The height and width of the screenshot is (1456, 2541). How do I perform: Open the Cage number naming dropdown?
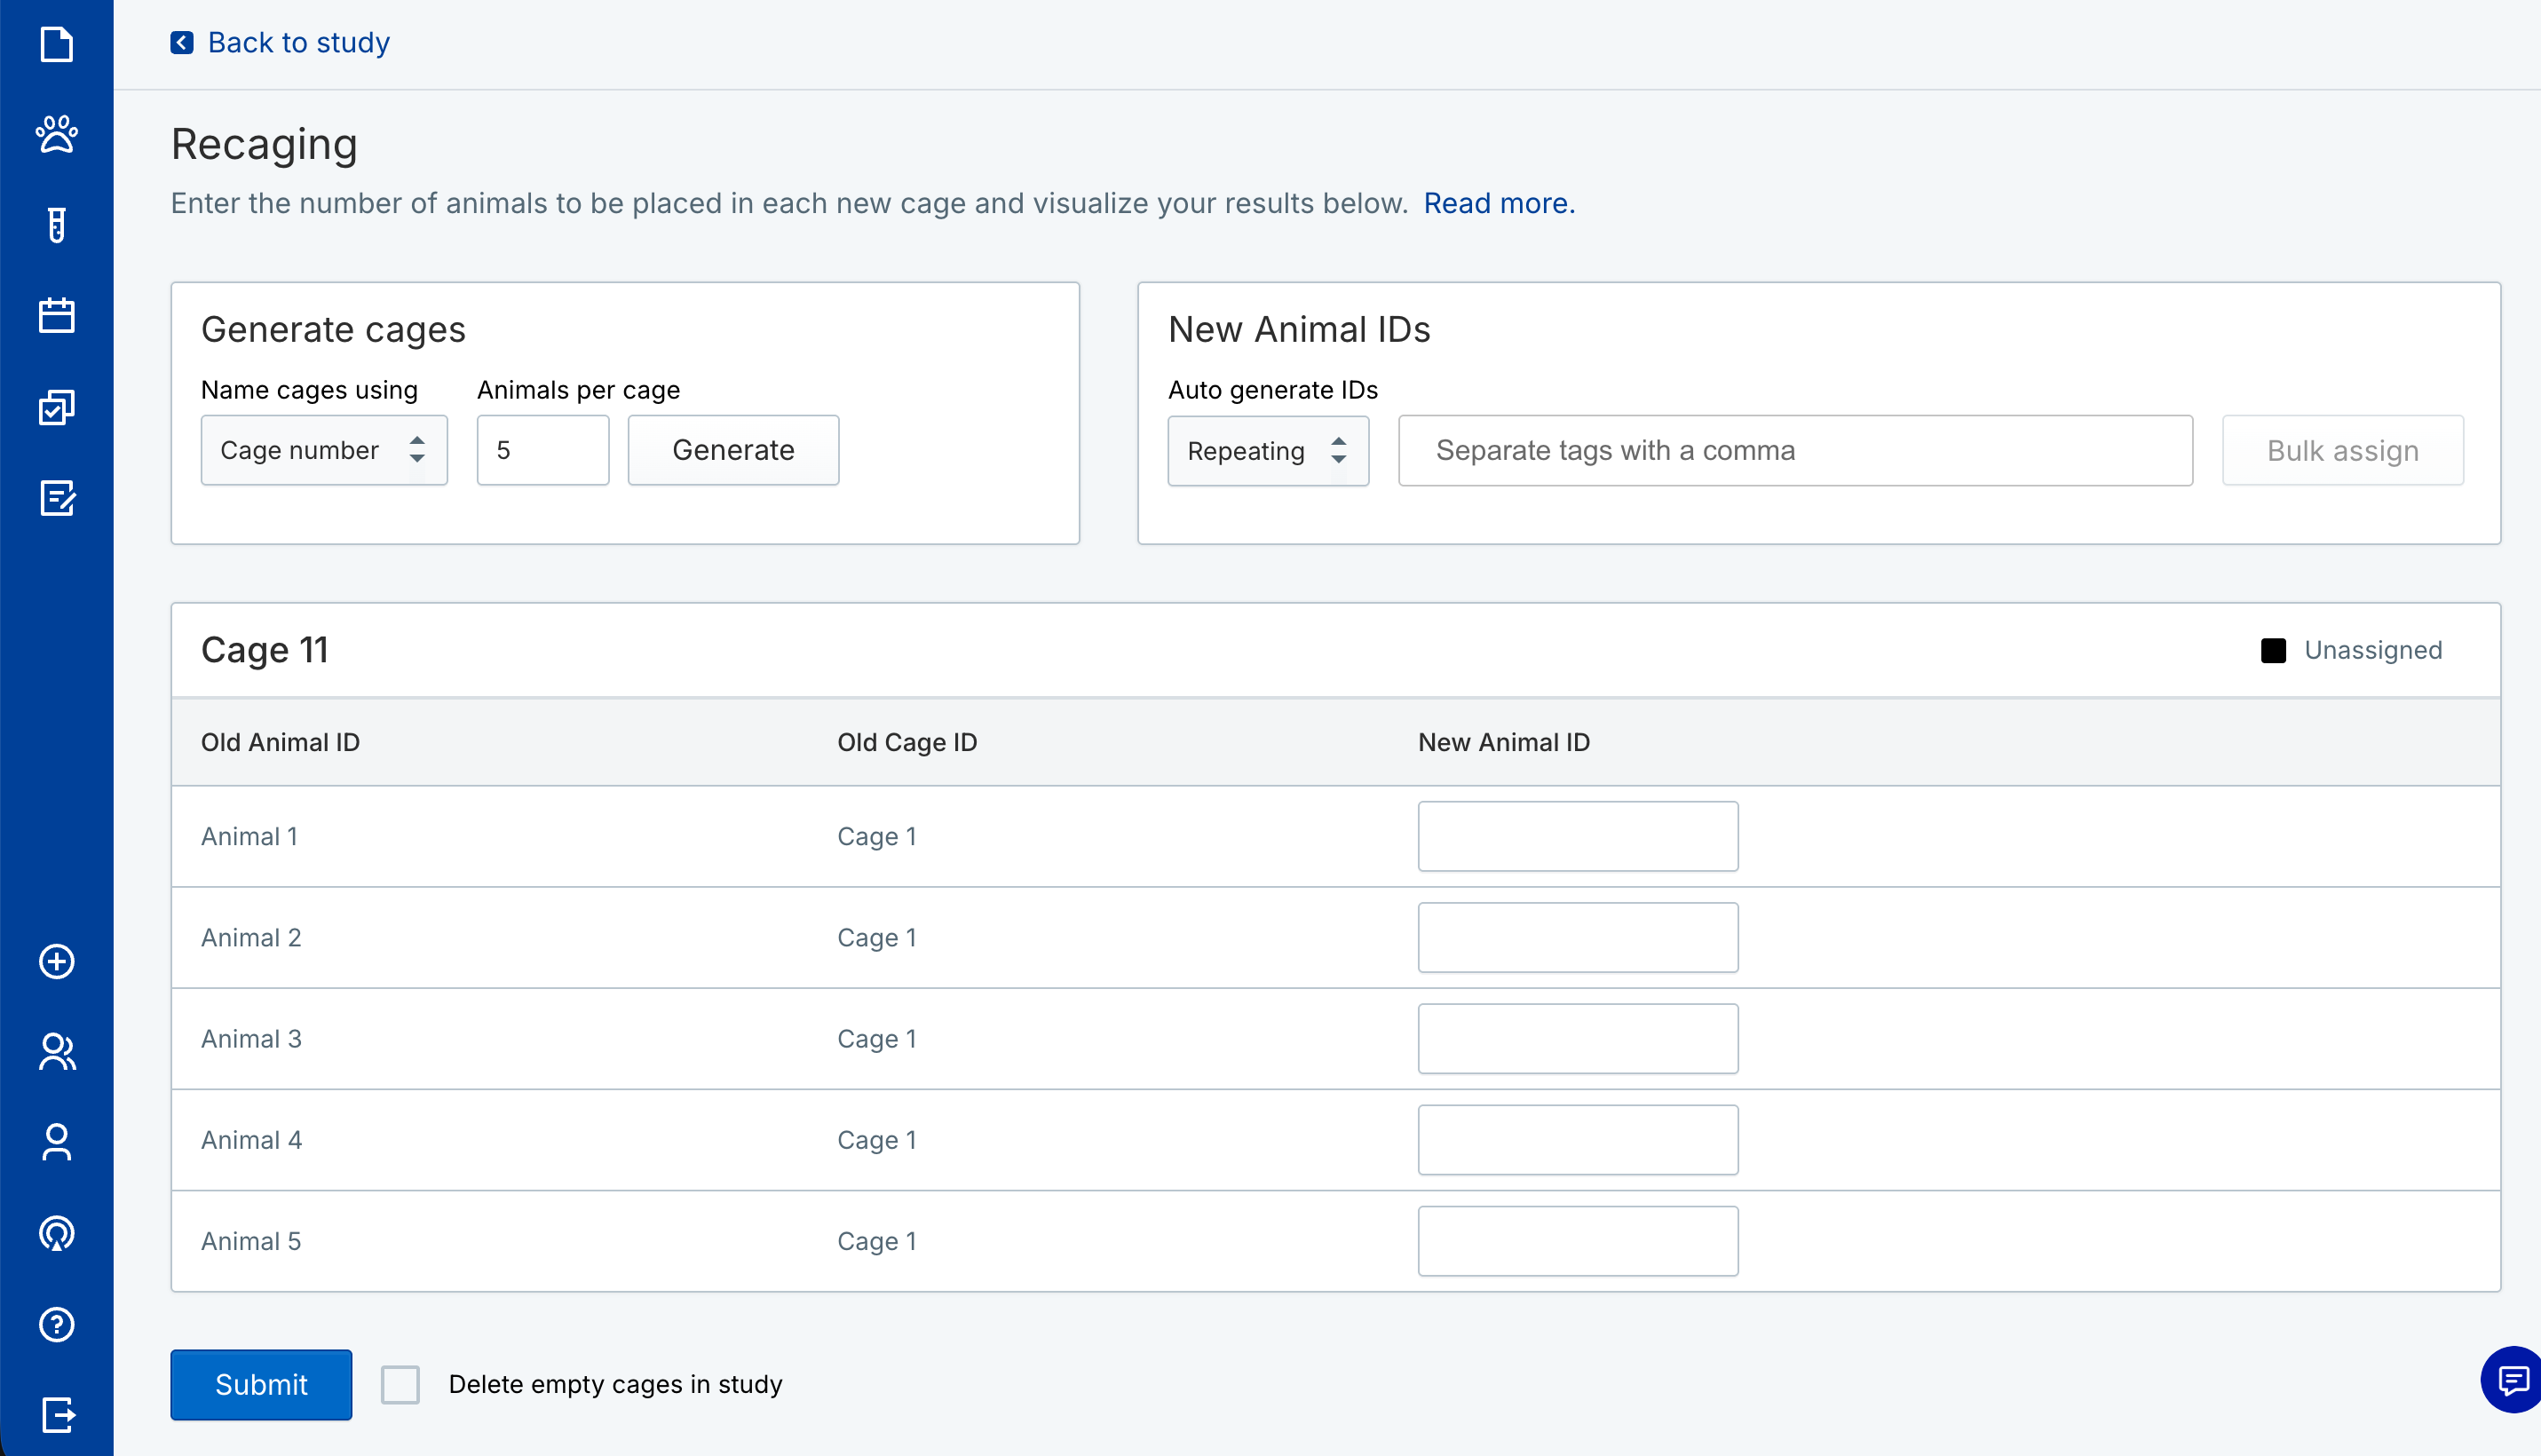pos(324,450)
